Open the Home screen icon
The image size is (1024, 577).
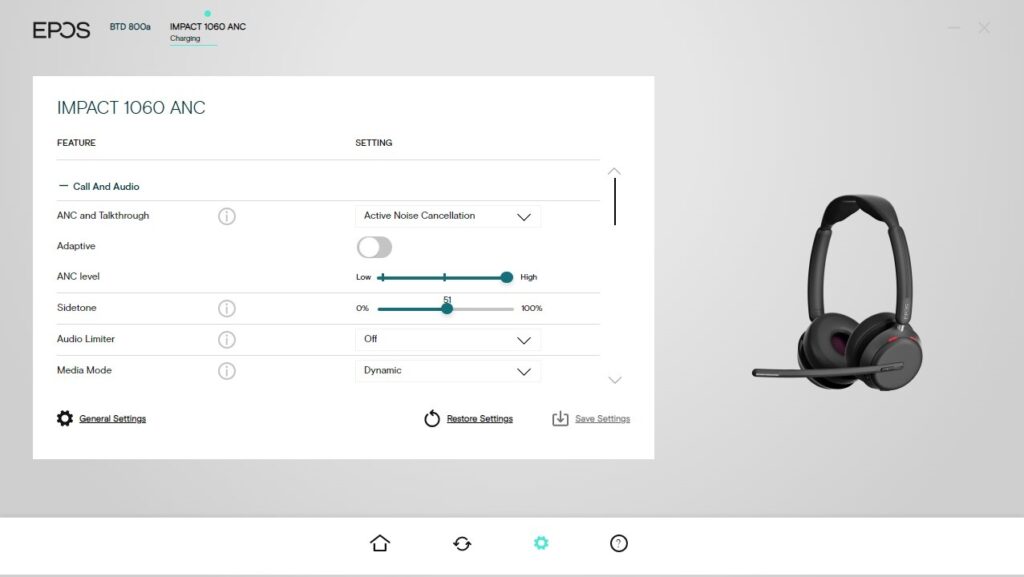[x=380, y=542]
